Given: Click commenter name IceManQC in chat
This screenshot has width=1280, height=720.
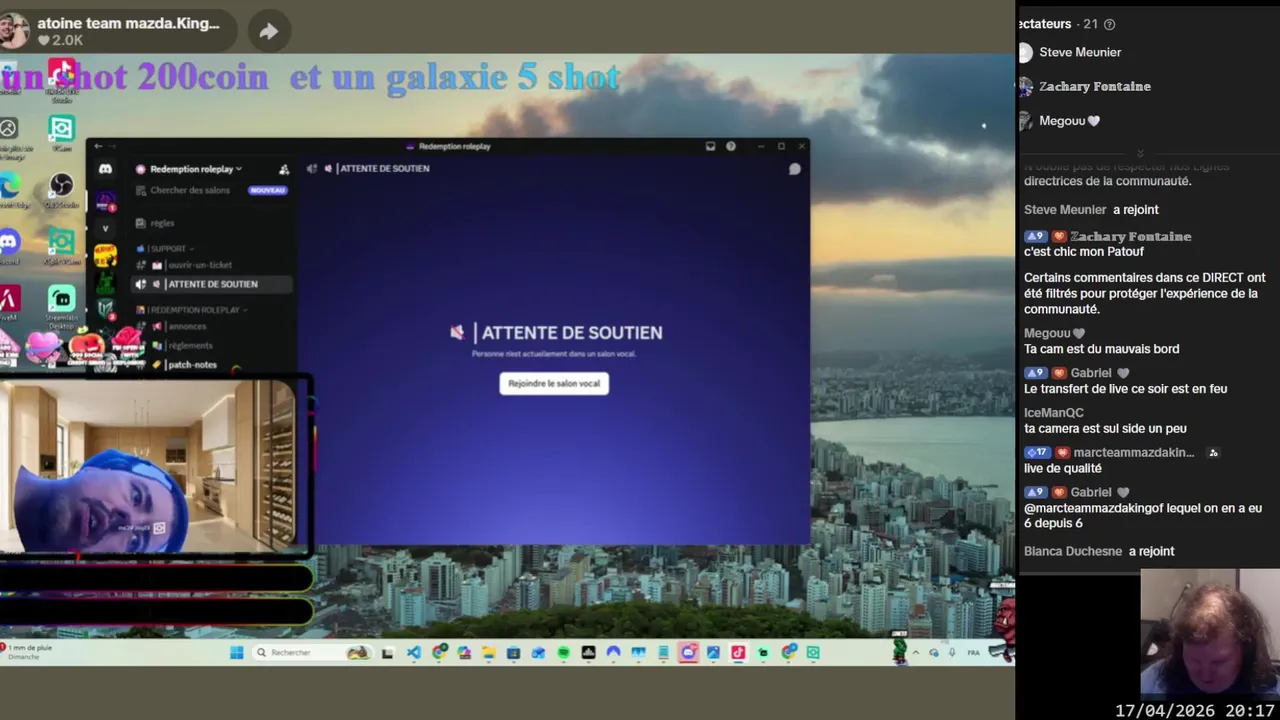Looking at the screenshot, I should coord(1053,413).
